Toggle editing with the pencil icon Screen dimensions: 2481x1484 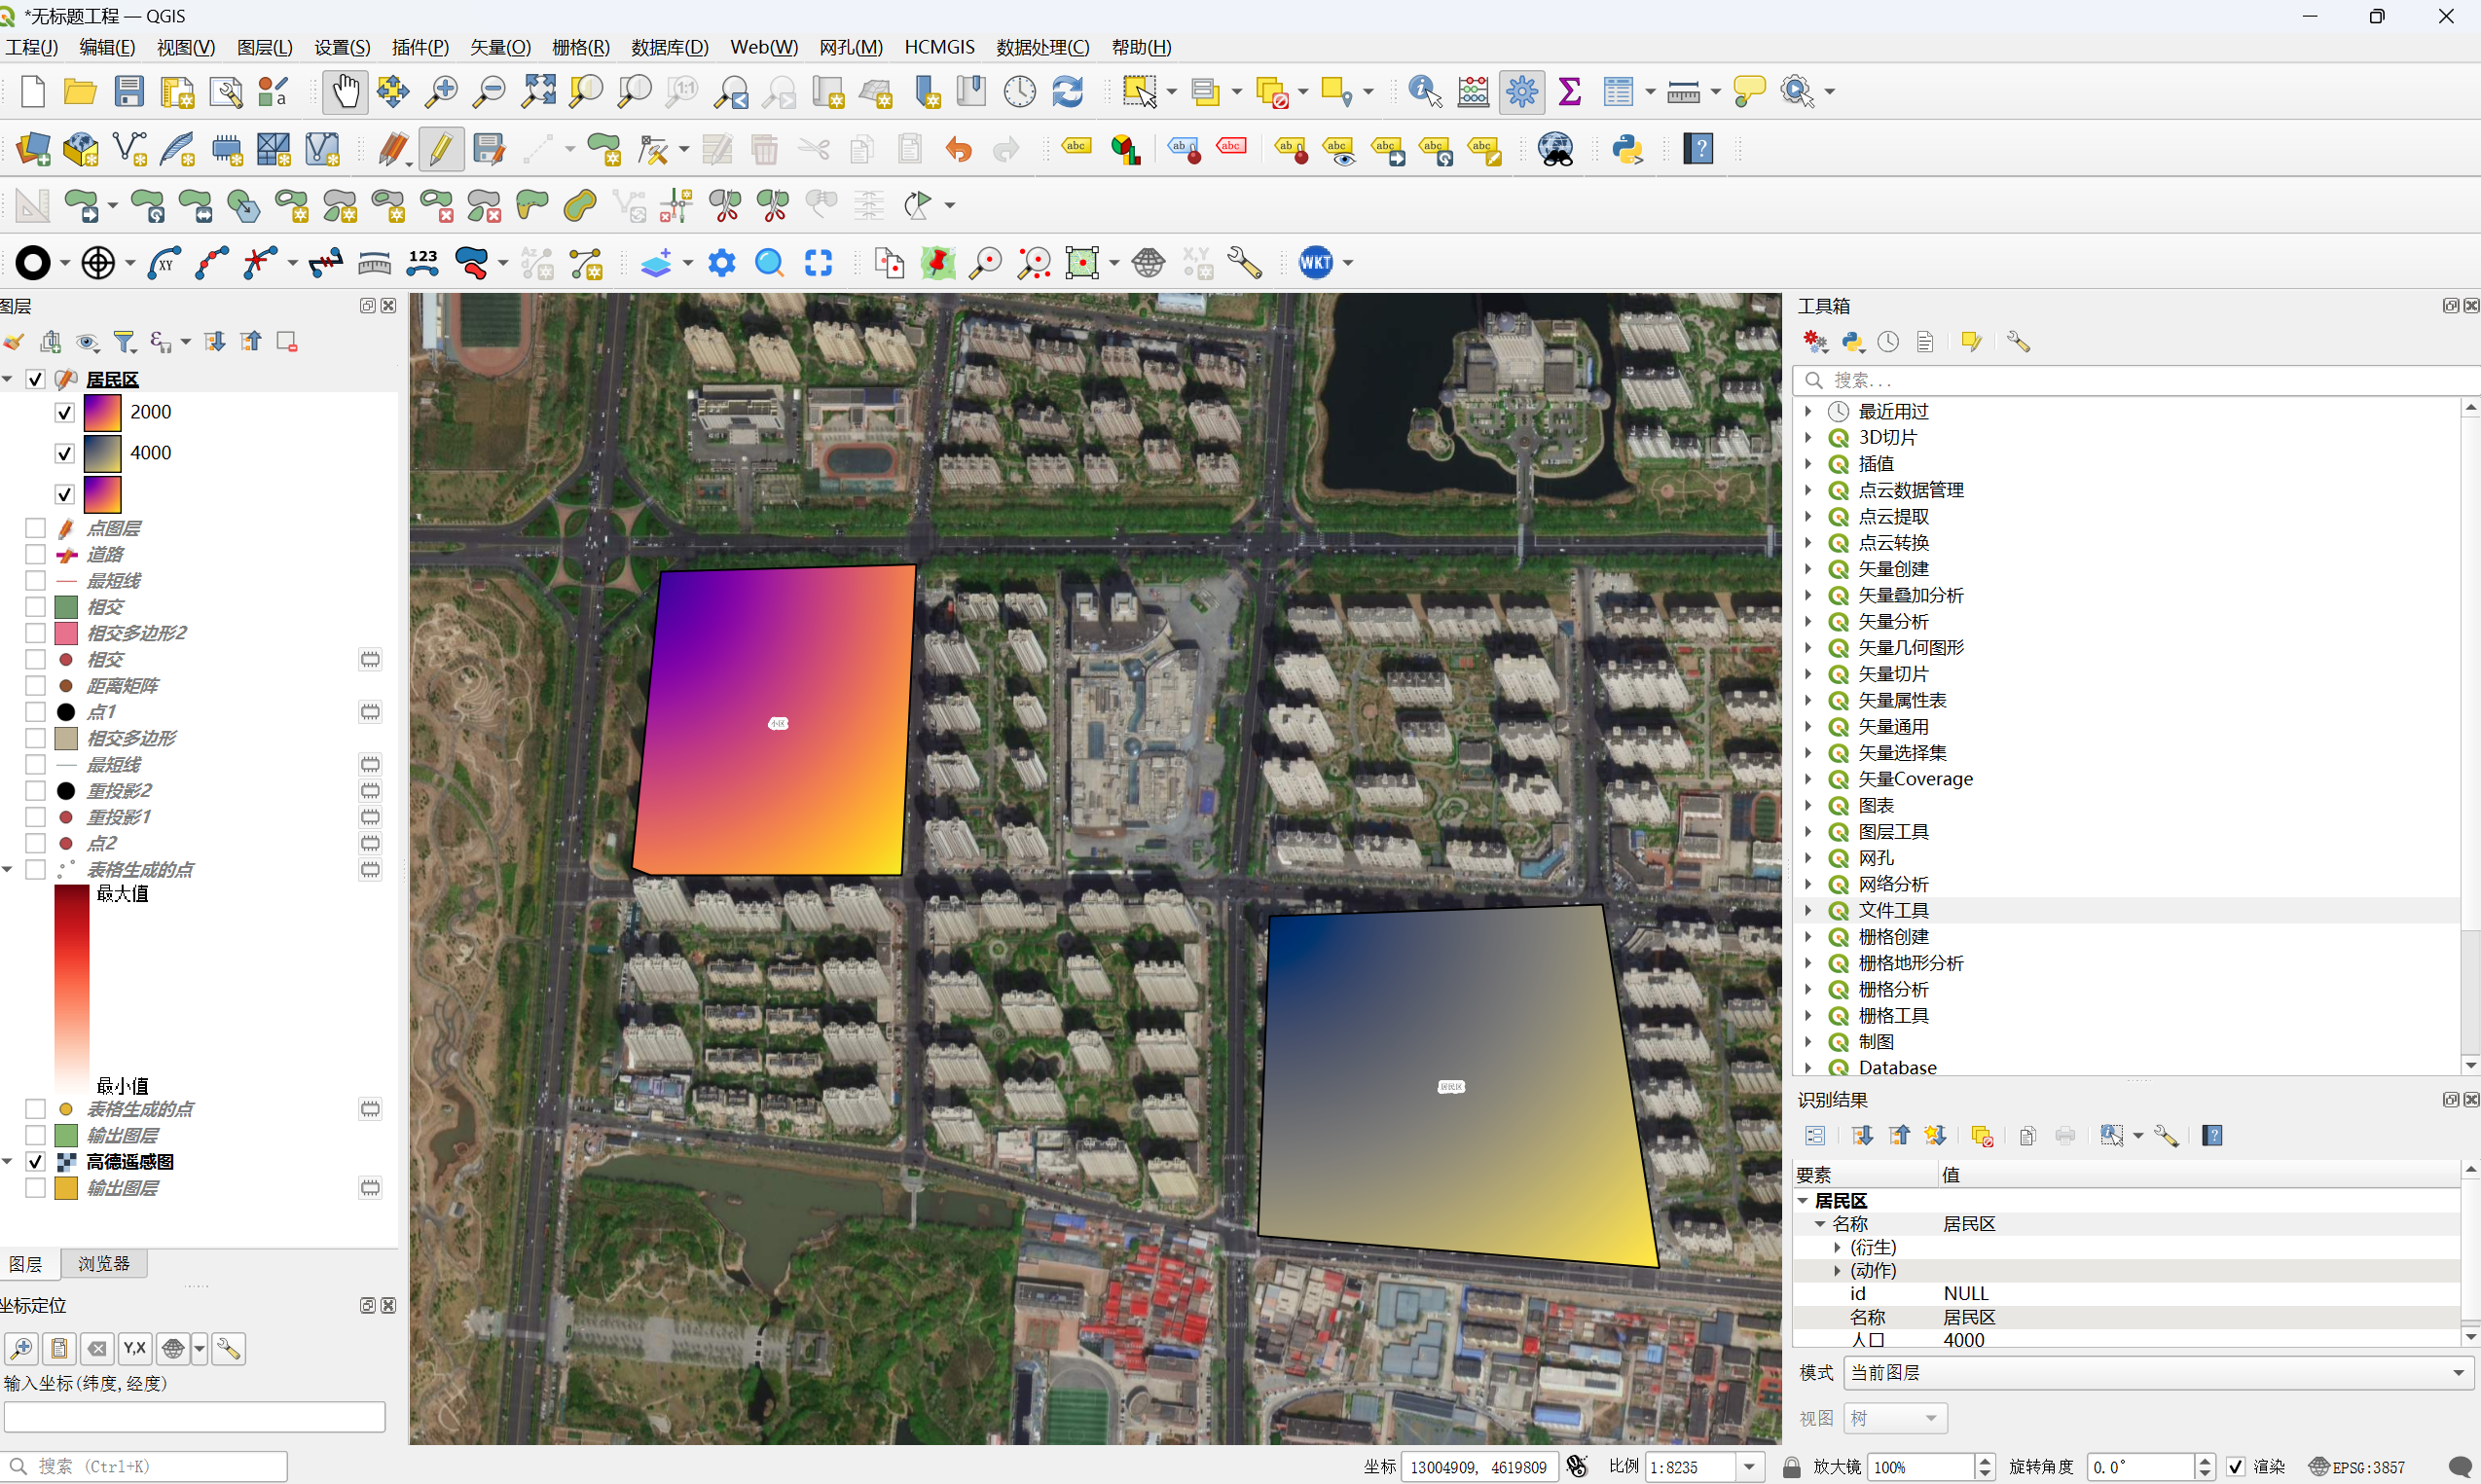pyautogui.click(x=440, y=149)
